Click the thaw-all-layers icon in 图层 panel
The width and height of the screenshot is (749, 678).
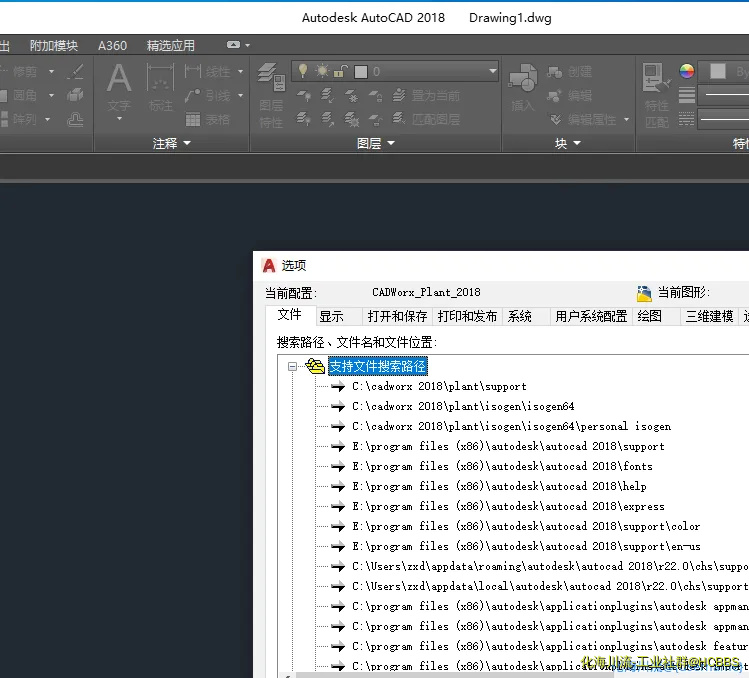point(352,119)
